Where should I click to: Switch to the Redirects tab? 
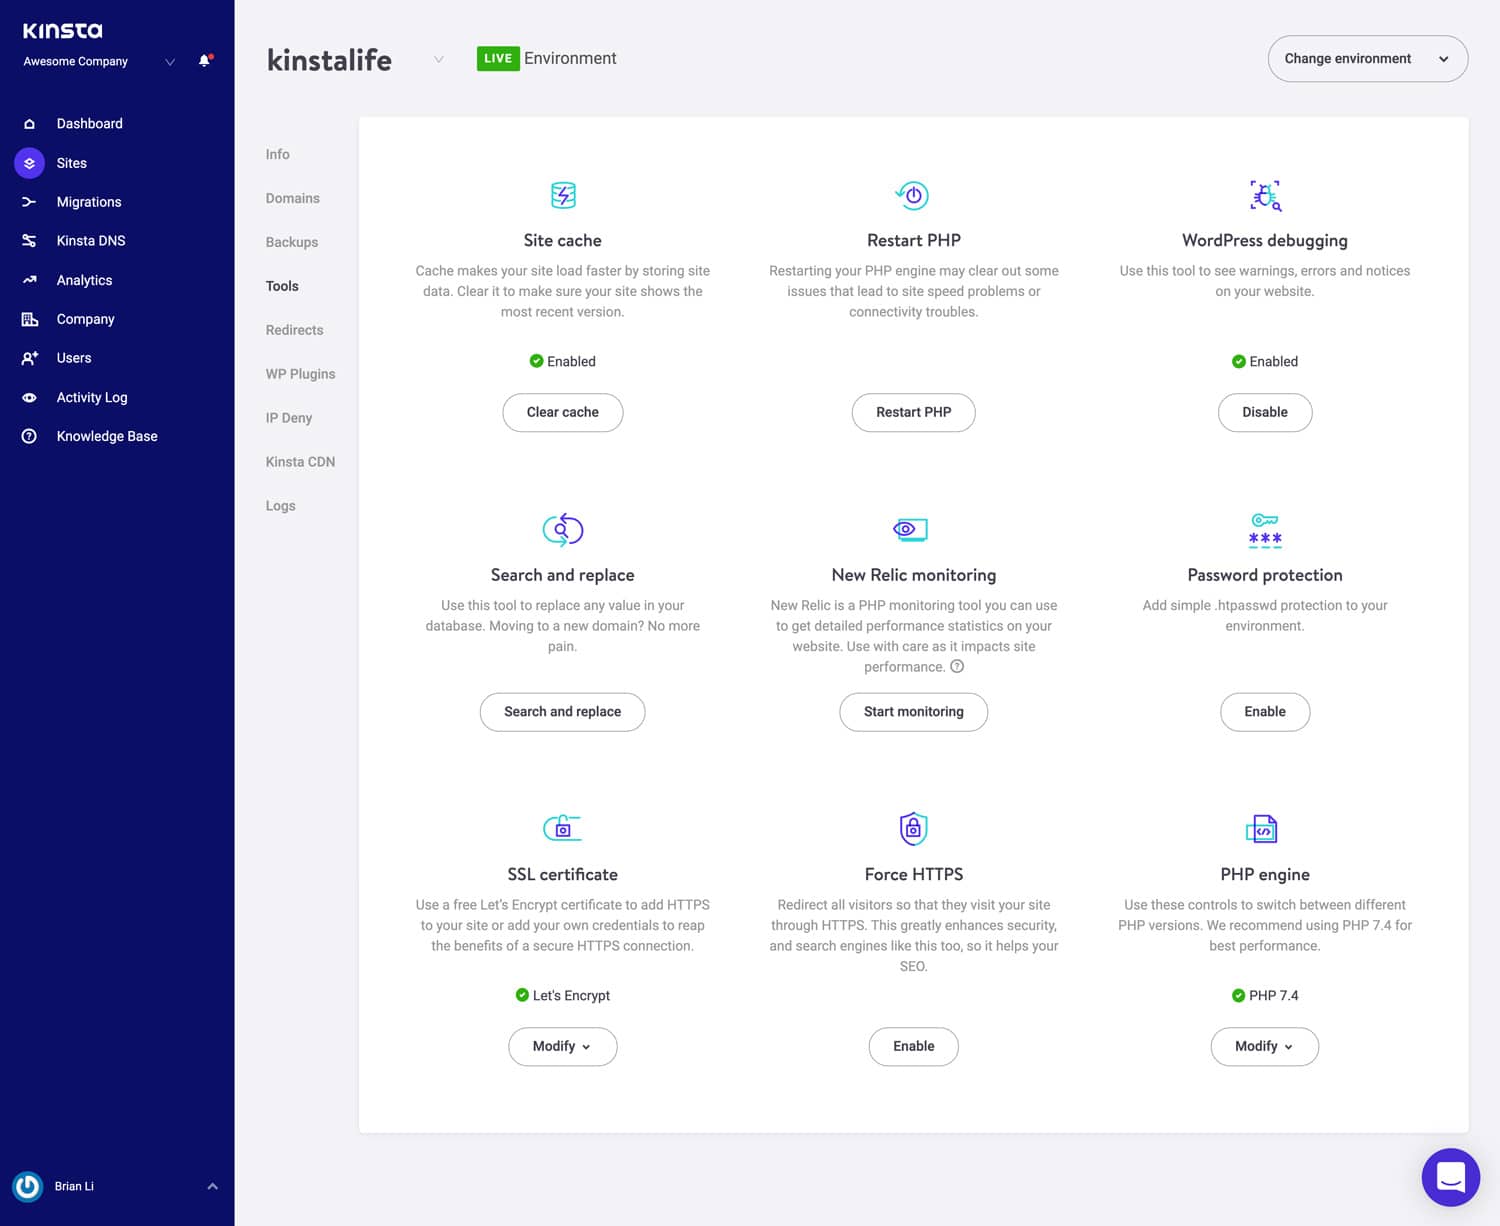294,329
